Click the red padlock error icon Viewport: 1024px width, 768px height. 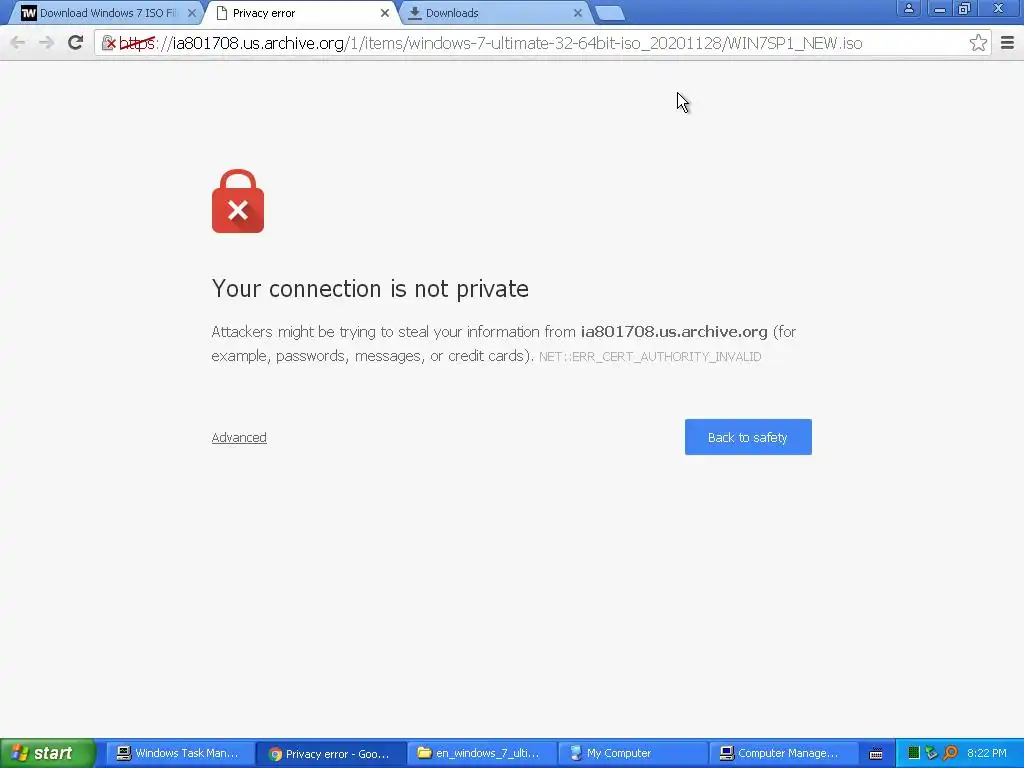coord(238,201)
